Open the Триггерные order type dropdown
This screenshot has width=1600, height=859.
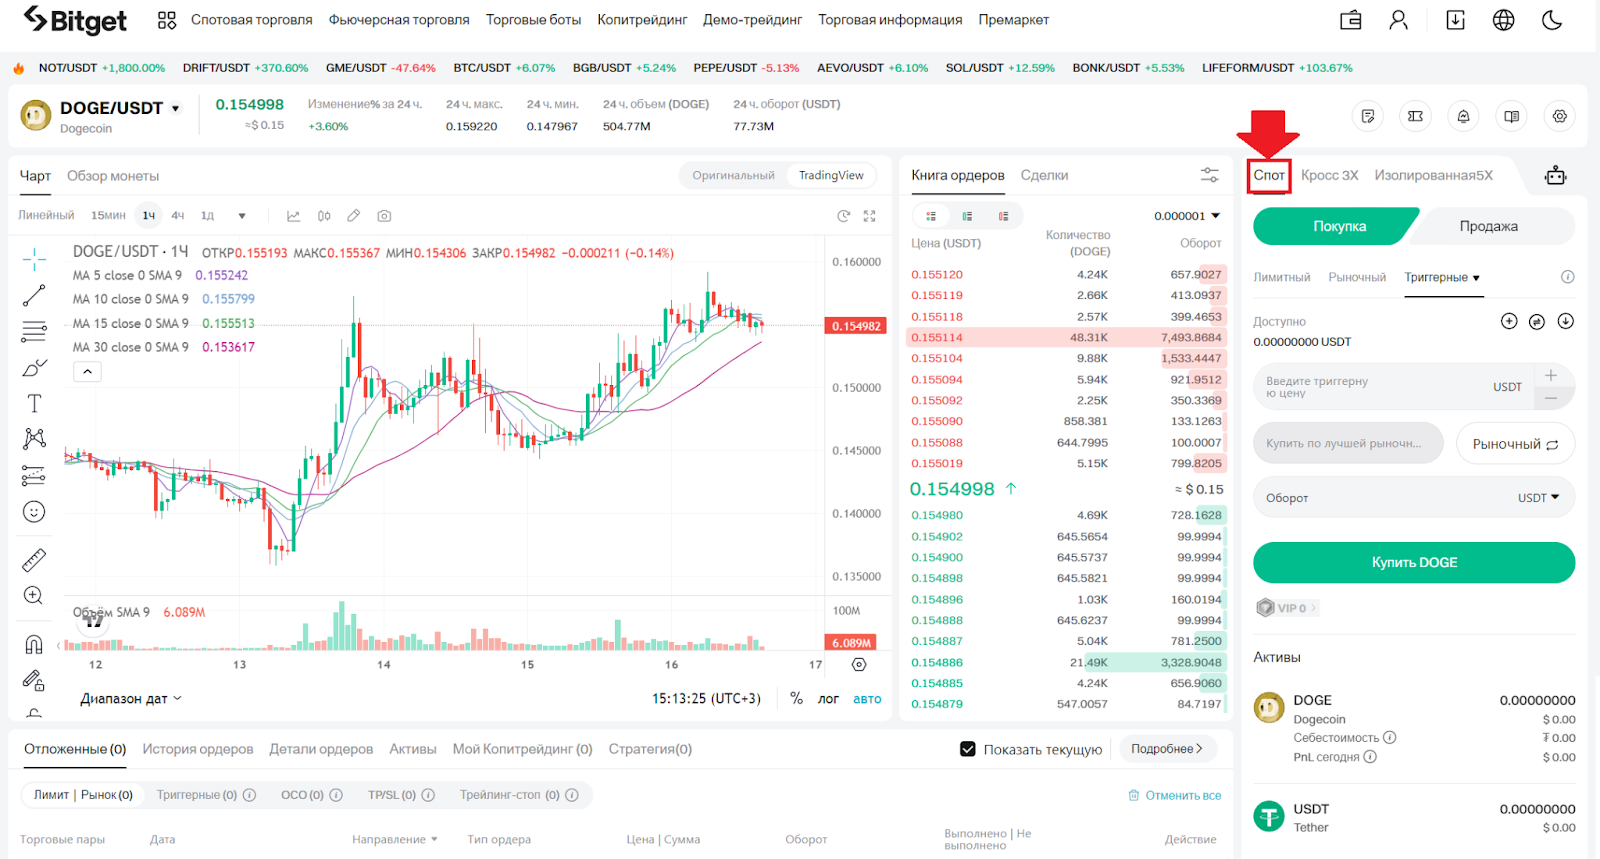(x=1442, y=277)
